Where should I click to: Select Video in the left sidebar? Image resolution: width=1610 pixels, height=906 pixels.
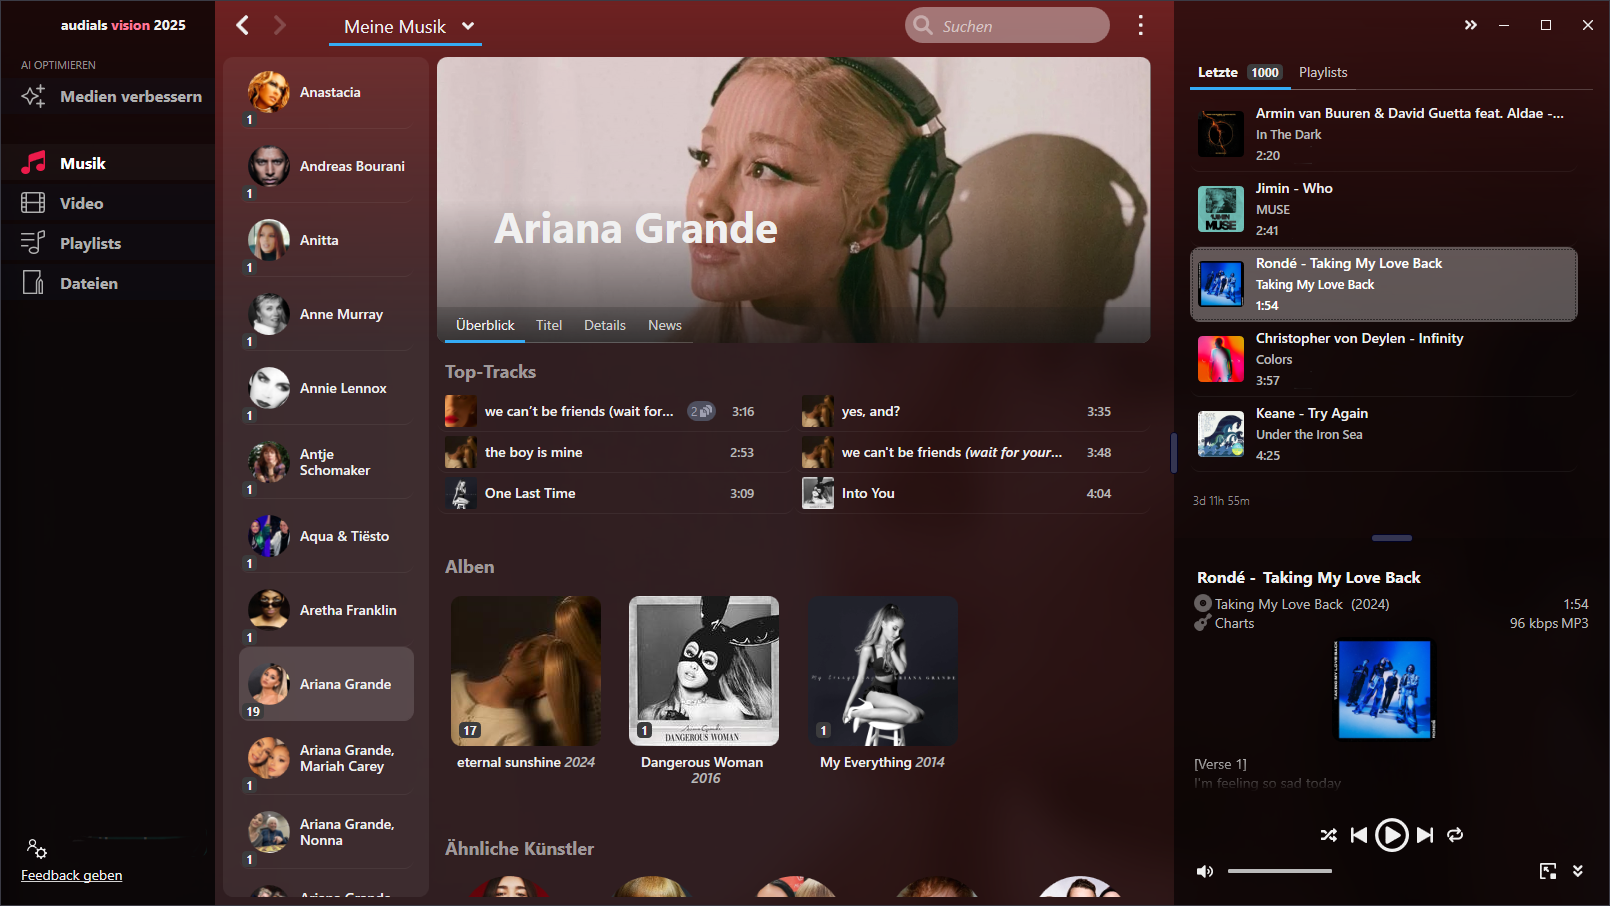(81, 203)
